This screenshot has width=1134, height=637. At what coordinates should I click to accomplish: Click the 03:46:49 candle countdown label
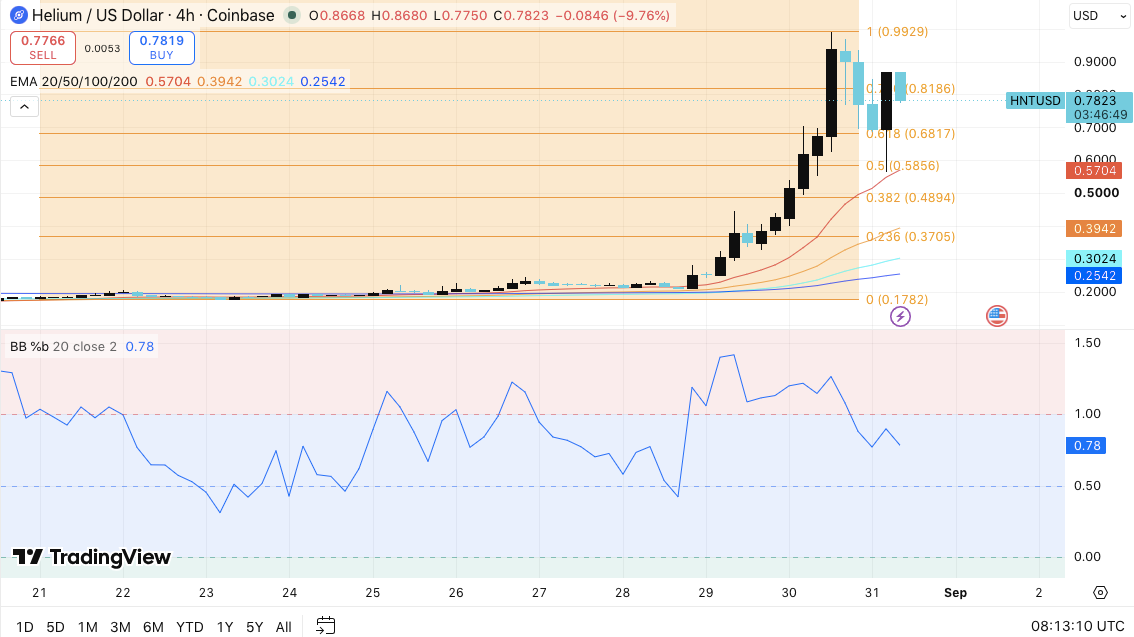[x=1100, y=115]
